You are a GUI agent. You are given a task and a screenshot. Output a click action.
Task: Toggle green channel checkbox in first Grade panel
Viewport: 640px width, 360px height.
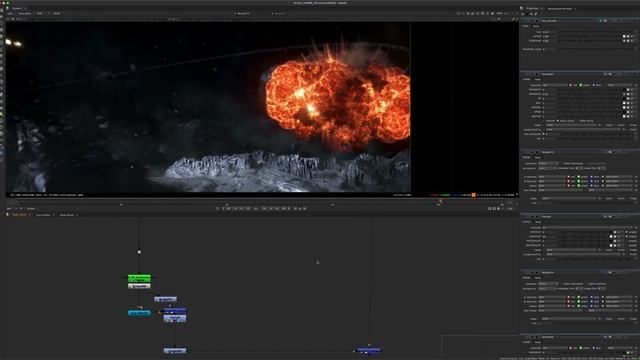pos(580,85)
